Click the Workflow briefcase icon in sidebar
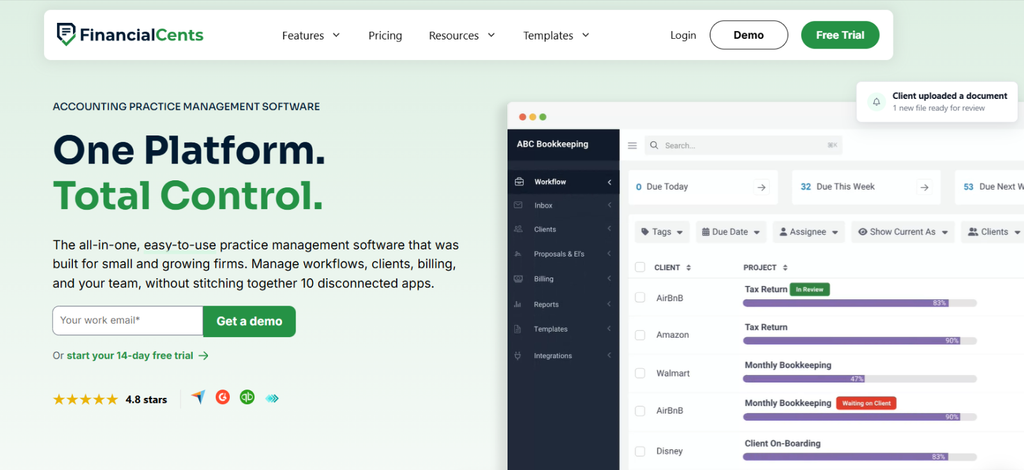 point(519,181)
